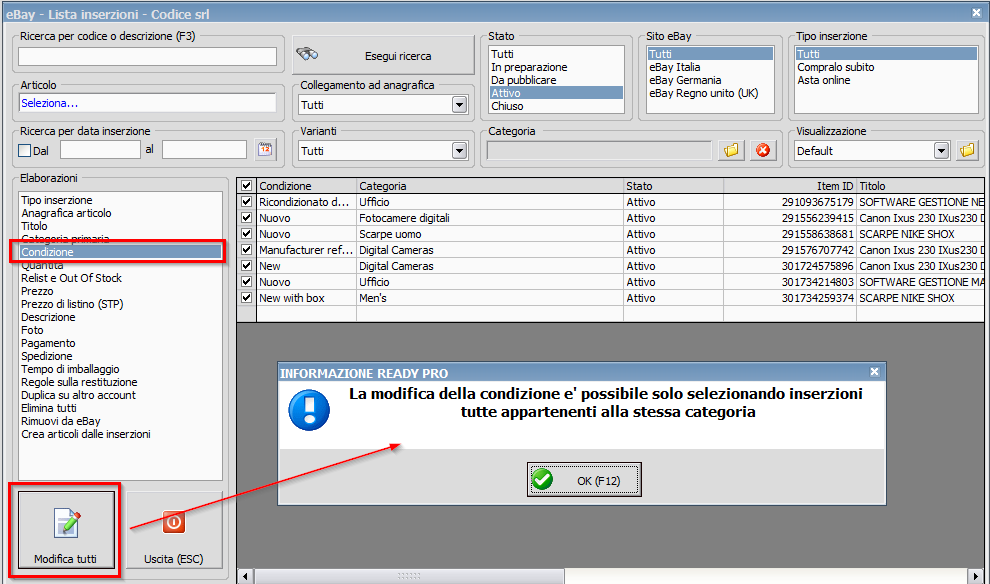Click the Seleziona... article link
This screenshot has height=584, width=990.
coord(49,103)
